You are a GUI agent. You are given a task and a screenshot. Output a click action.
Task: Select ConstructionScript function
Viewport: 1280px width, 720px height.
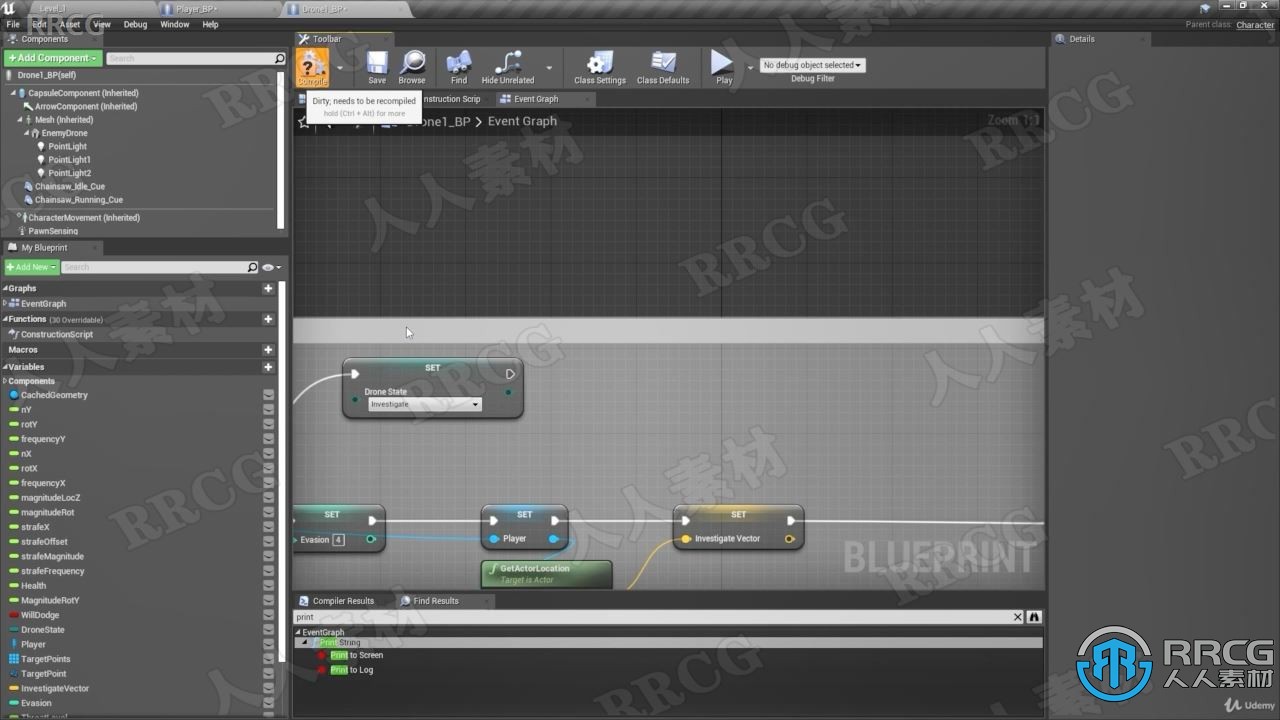pos(56,335)
